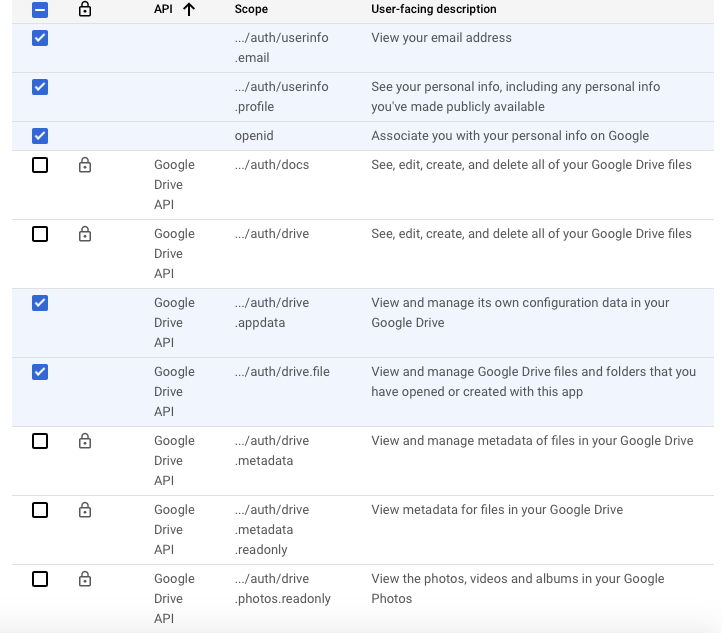The width and height of the screenshot is (722, 633).
Task: Select Google Drive API cell in drive.photos.readonly row
Action: click(174, 598)
